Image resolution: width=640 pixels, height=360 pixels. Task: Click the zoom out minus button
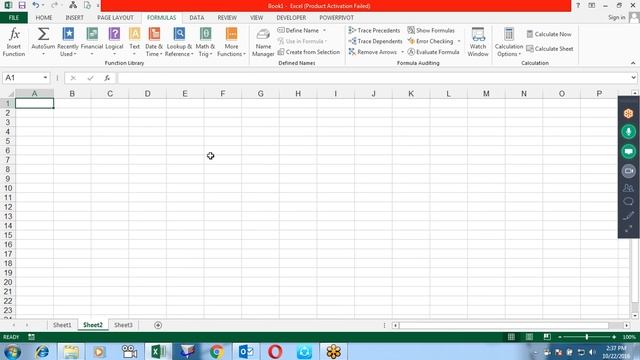click(560, 337)
